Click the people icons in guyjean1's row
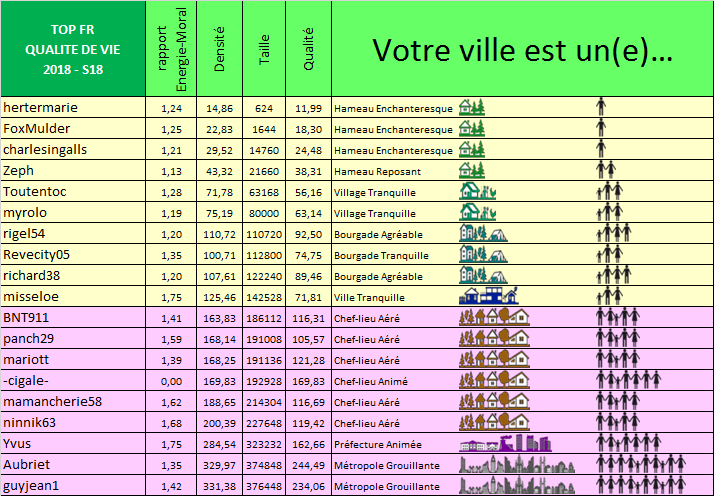714x496 pixels. (640, 485)
